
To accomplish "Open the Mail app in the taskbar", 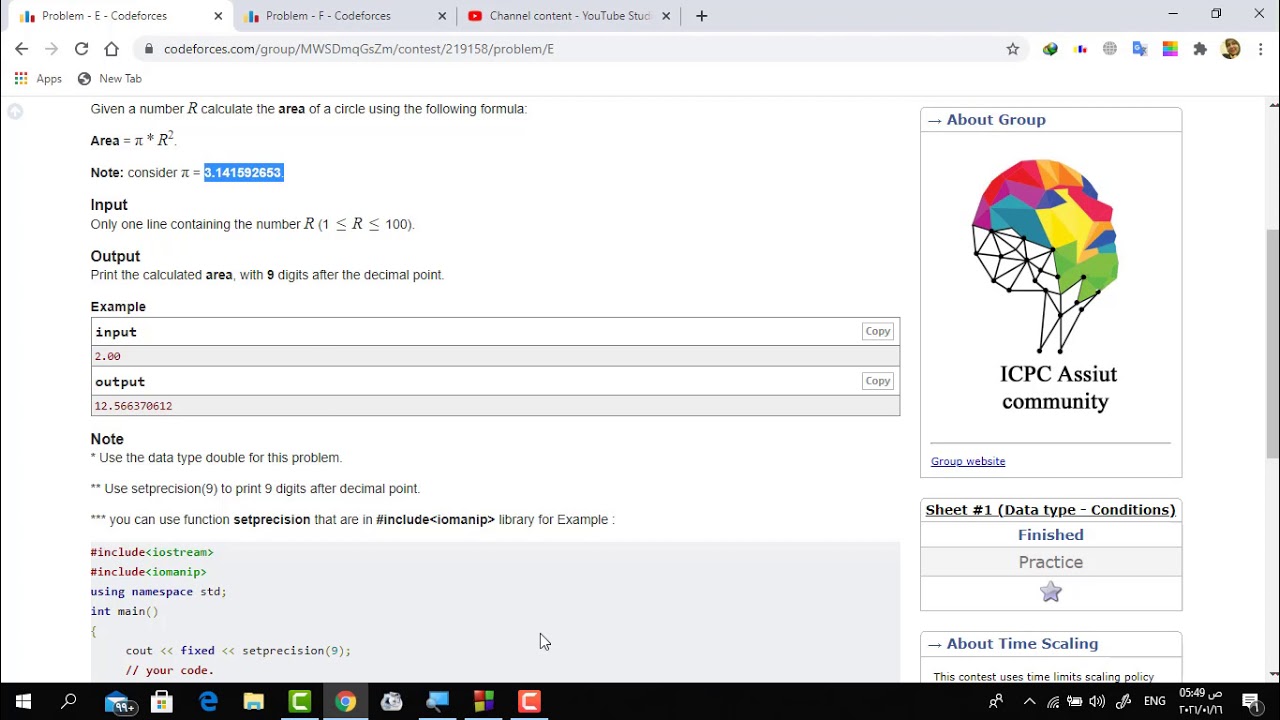I will click(x=119, y=702).
